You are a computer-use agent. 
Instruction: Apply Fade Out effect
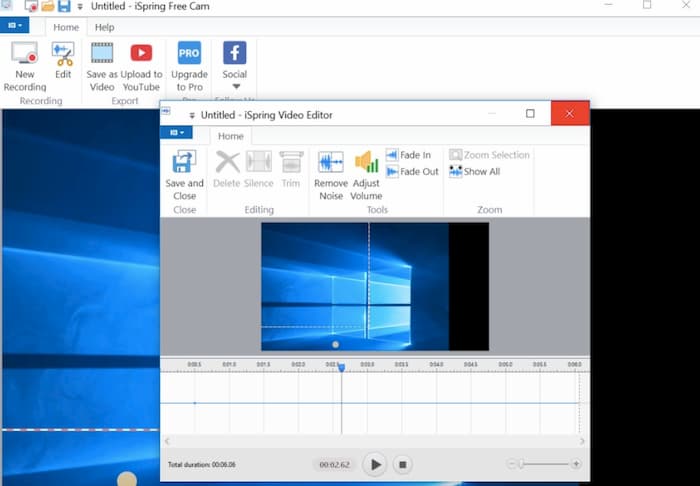tap(411, 171)
